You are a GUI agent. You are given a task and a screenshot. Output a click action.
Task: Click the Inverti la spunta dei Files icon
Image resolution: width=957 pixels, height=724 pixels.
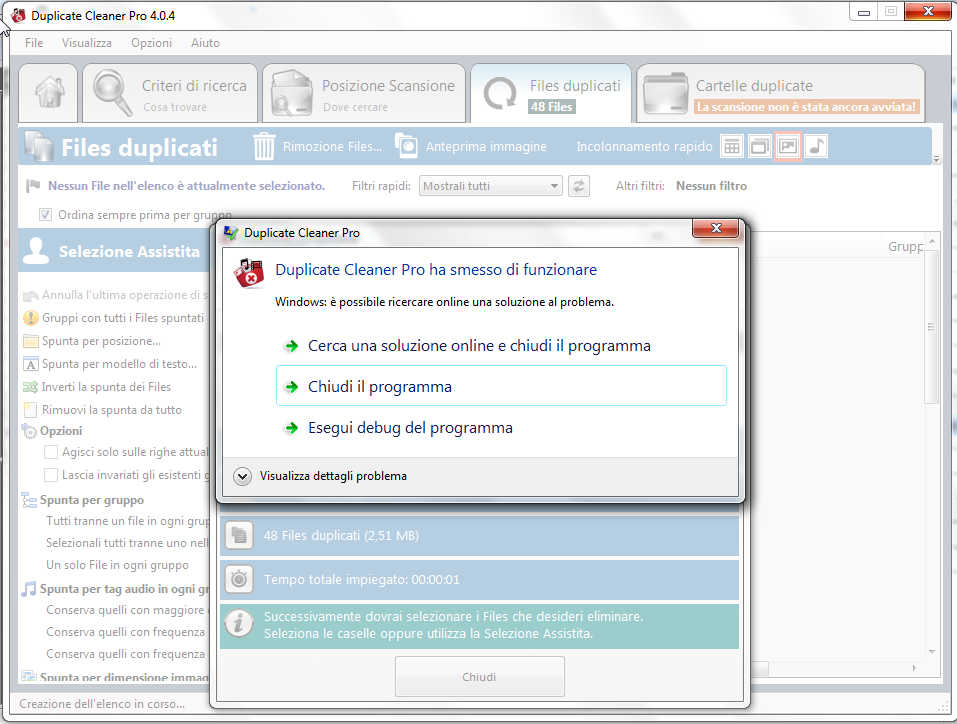31,387
